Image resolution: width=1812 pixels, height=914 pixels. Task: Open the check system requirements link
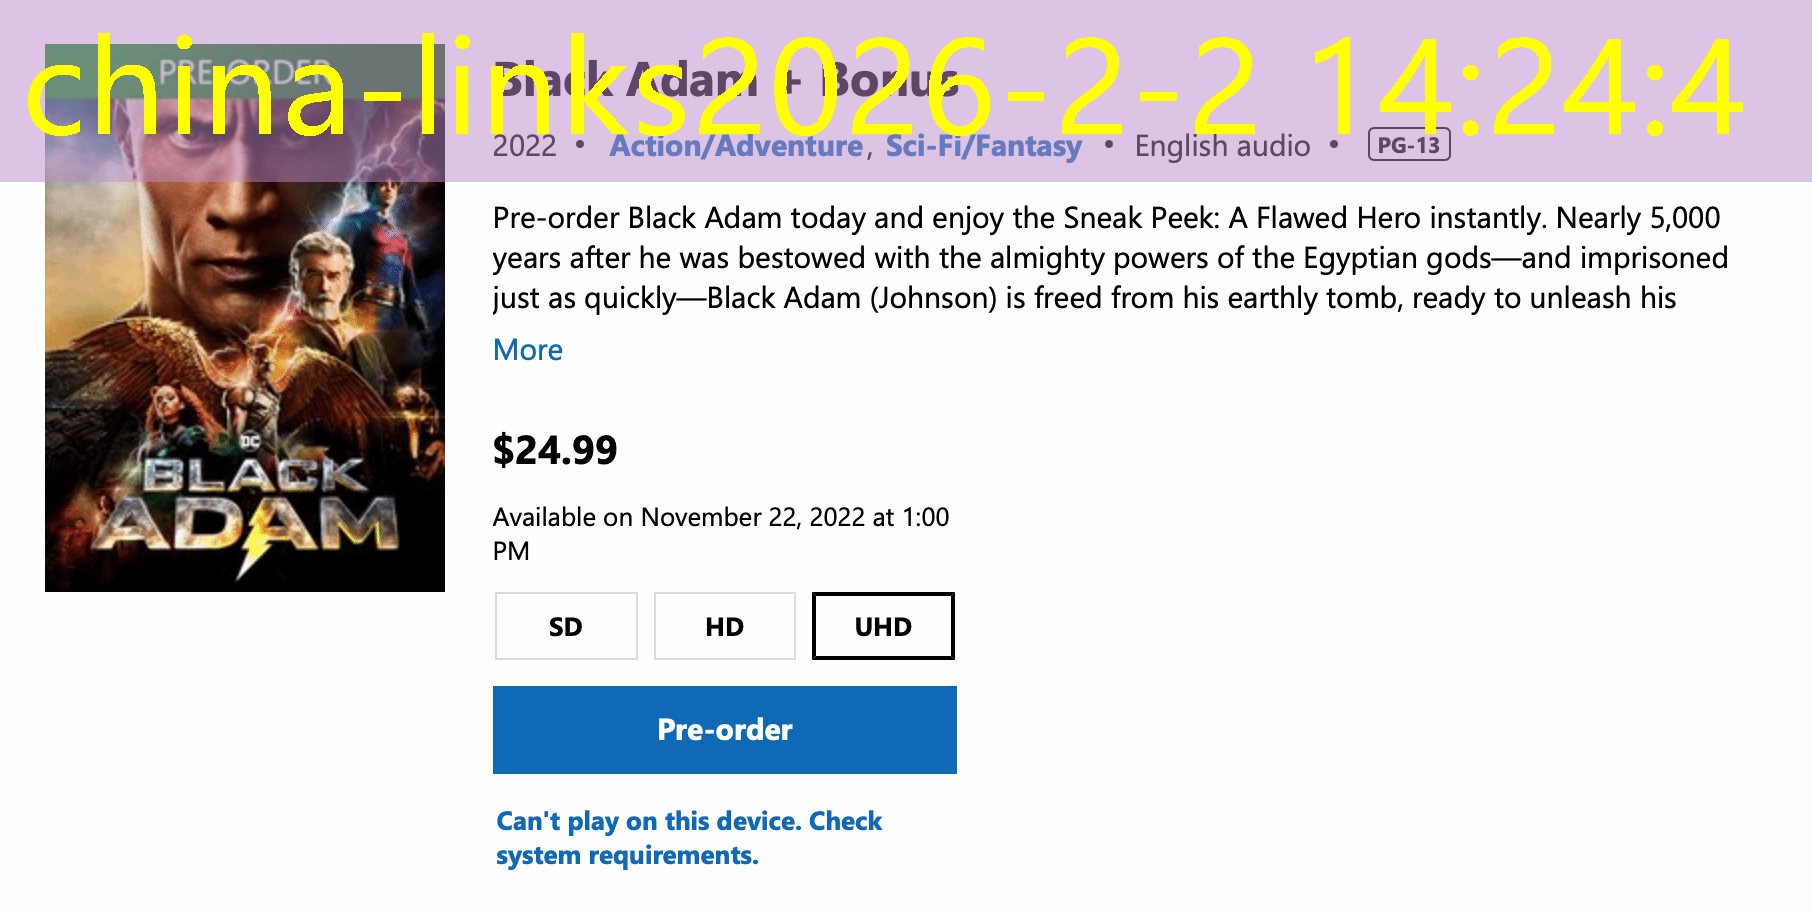(688, 838)
